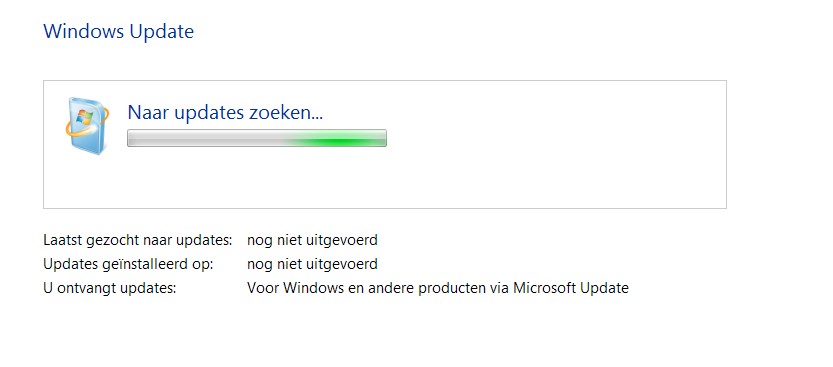
Task: Select the 'Updates geïnstalleerd op:' label
Action: click(128, 264)
